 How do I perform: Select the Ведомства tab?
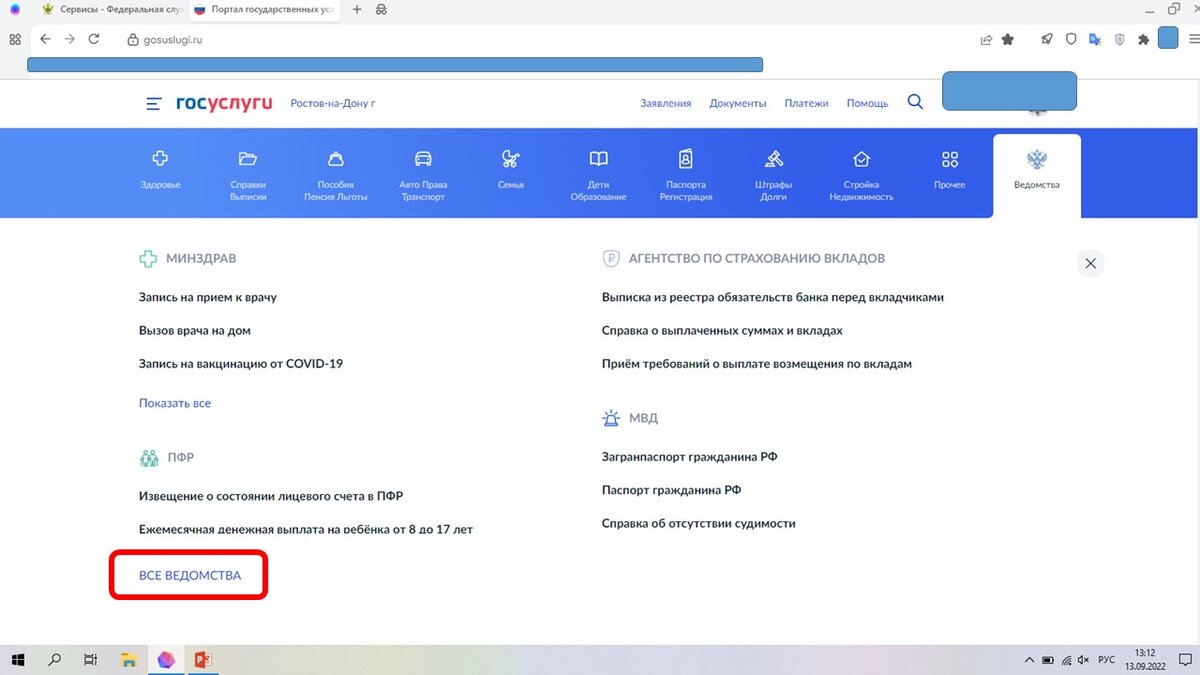1037,175
